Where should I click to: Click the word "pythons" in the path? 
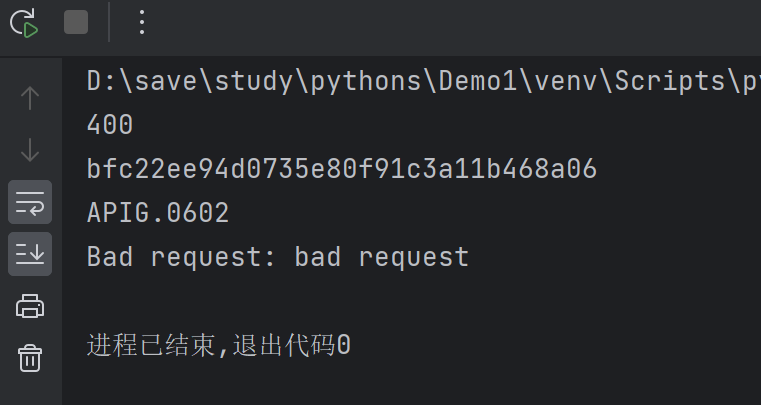tap(366, 82)
